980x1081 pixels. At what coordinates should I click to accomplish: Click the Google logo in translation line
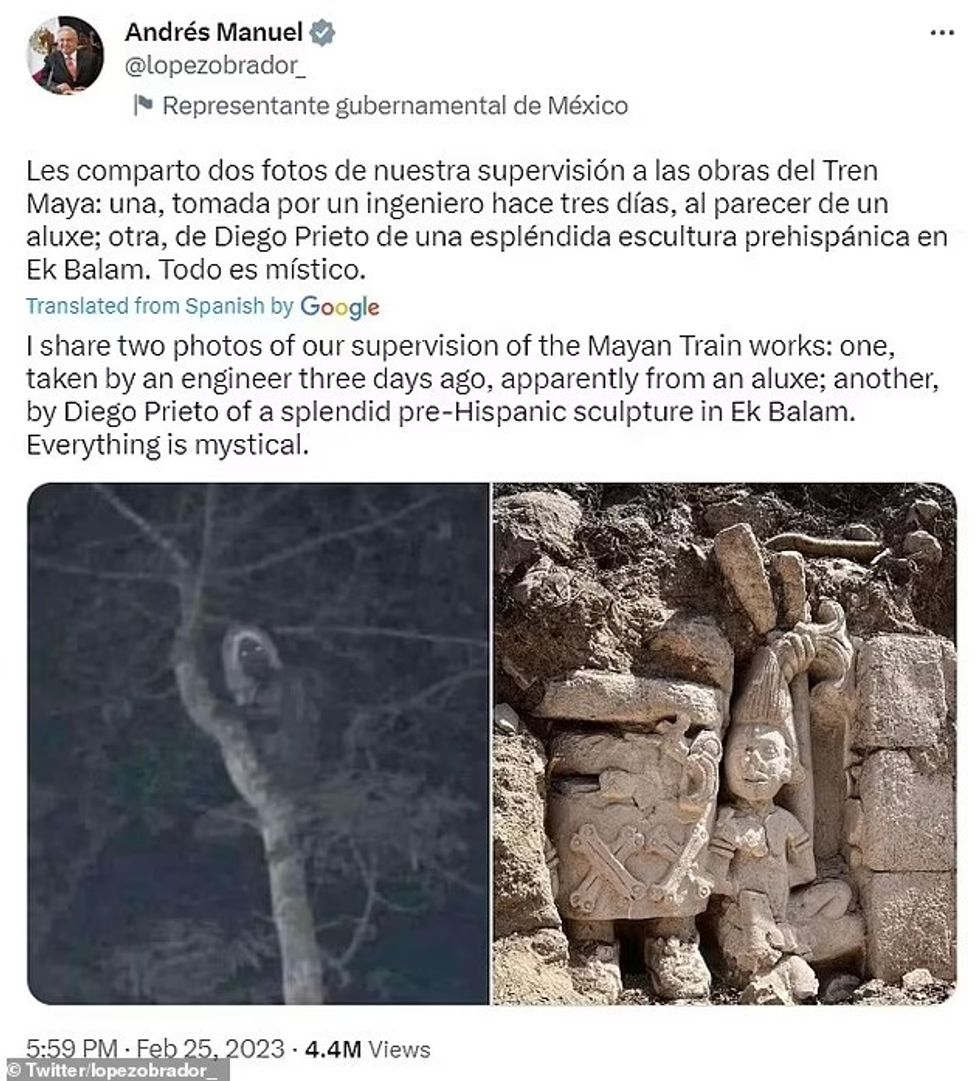coord(340,307)
